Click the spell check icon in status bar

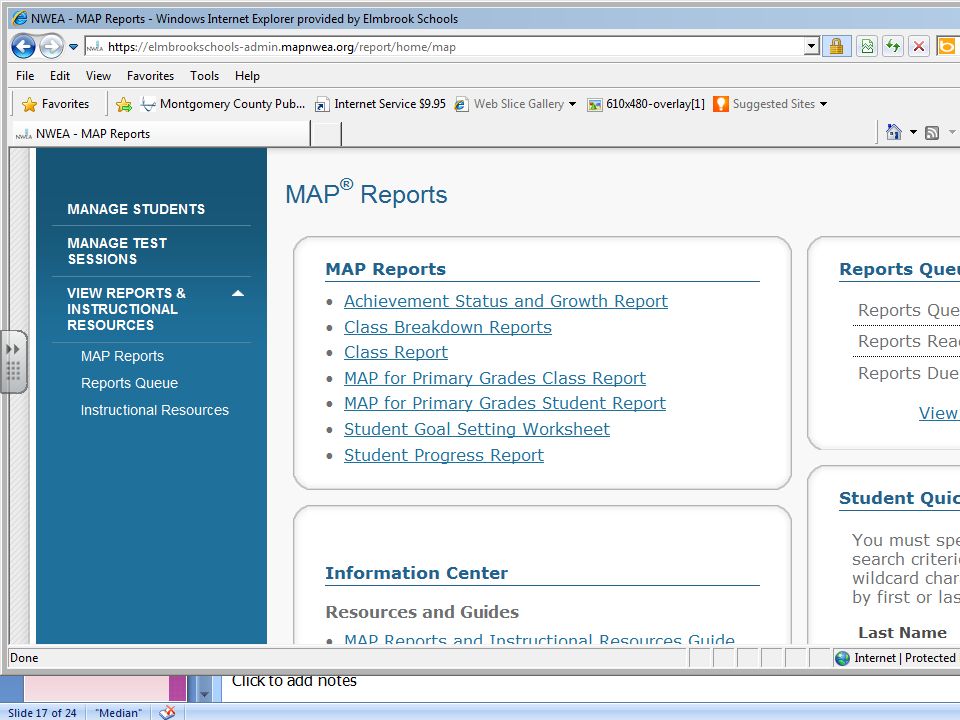coord(167,712)
